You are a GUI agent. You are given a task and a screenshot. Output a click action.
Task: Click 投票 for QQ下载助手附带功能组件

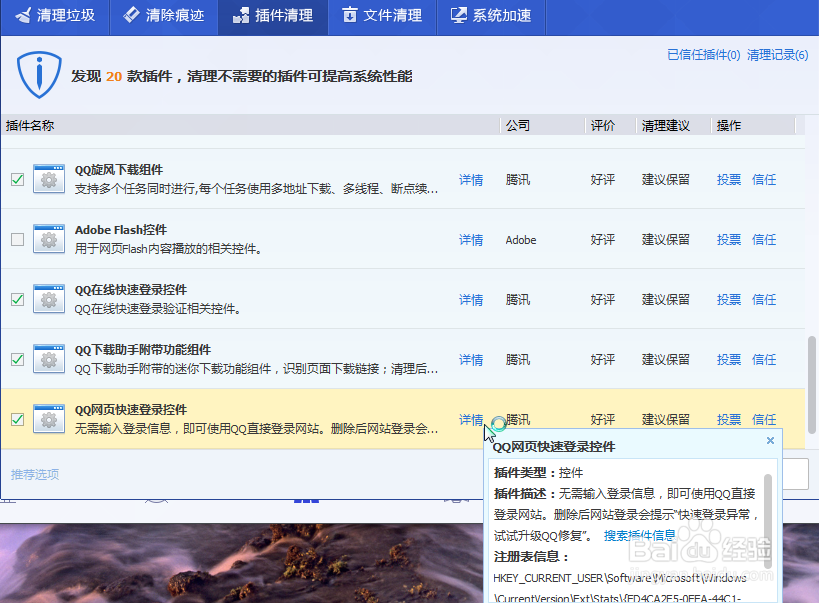729,360
